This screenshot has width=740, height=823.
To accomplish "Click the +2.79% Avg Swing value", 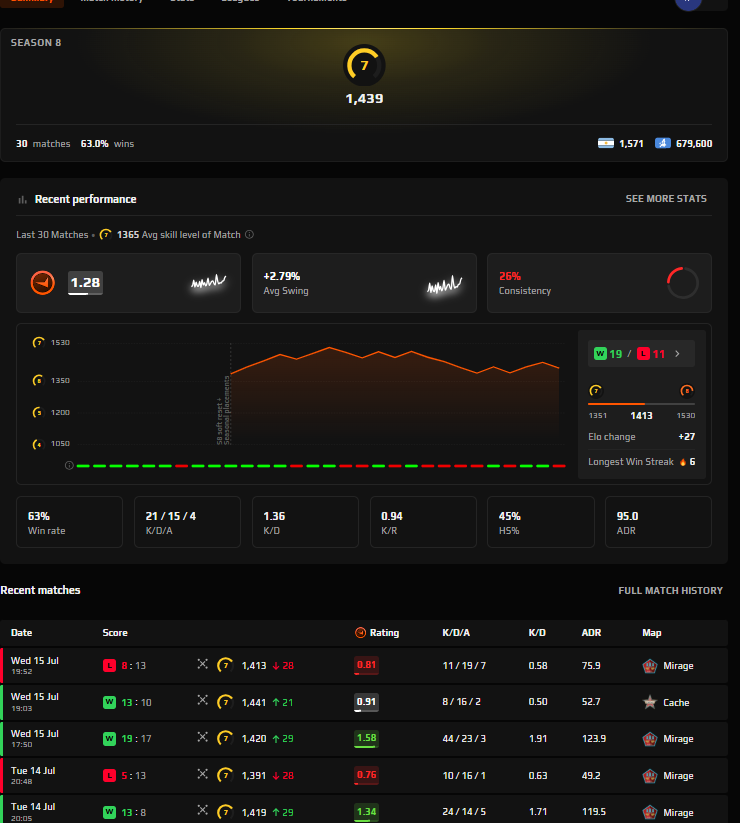I will (x=281, y=276).
